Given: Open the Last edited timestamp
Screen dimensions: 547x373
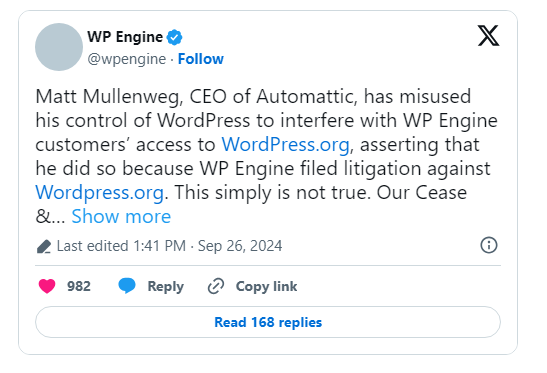Looking at the screenshot, I should click(170, 246).
